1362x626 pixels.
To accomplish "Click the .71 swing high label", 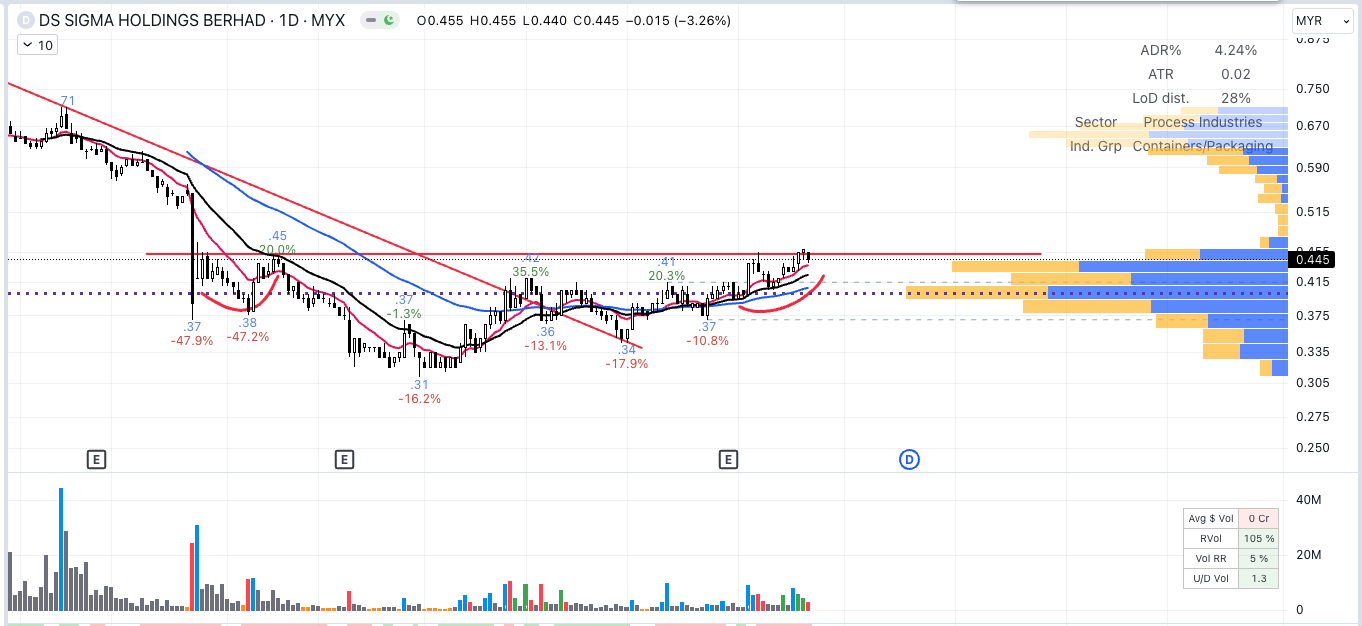I will pos(66,100).
